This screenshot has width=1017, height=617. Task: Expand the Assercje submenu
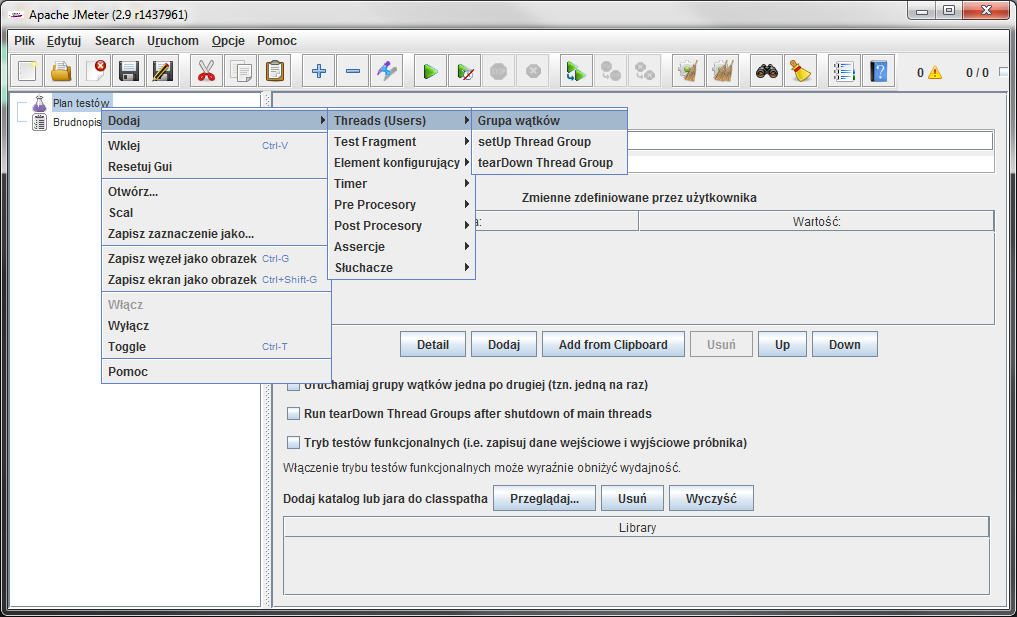coord(401,247)
